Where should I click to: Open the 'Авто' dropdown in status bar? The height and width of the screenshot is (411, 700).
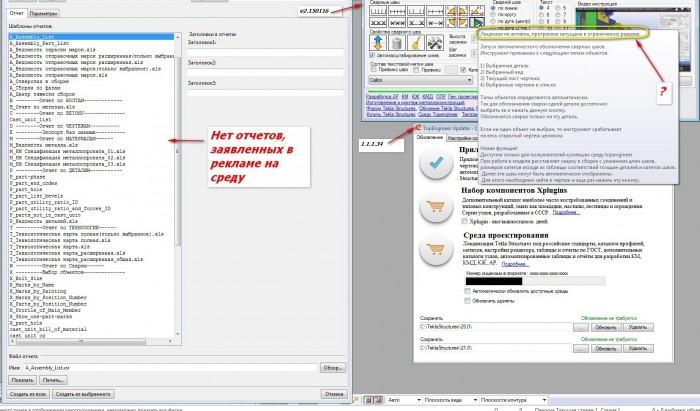(x=404, y=400)
